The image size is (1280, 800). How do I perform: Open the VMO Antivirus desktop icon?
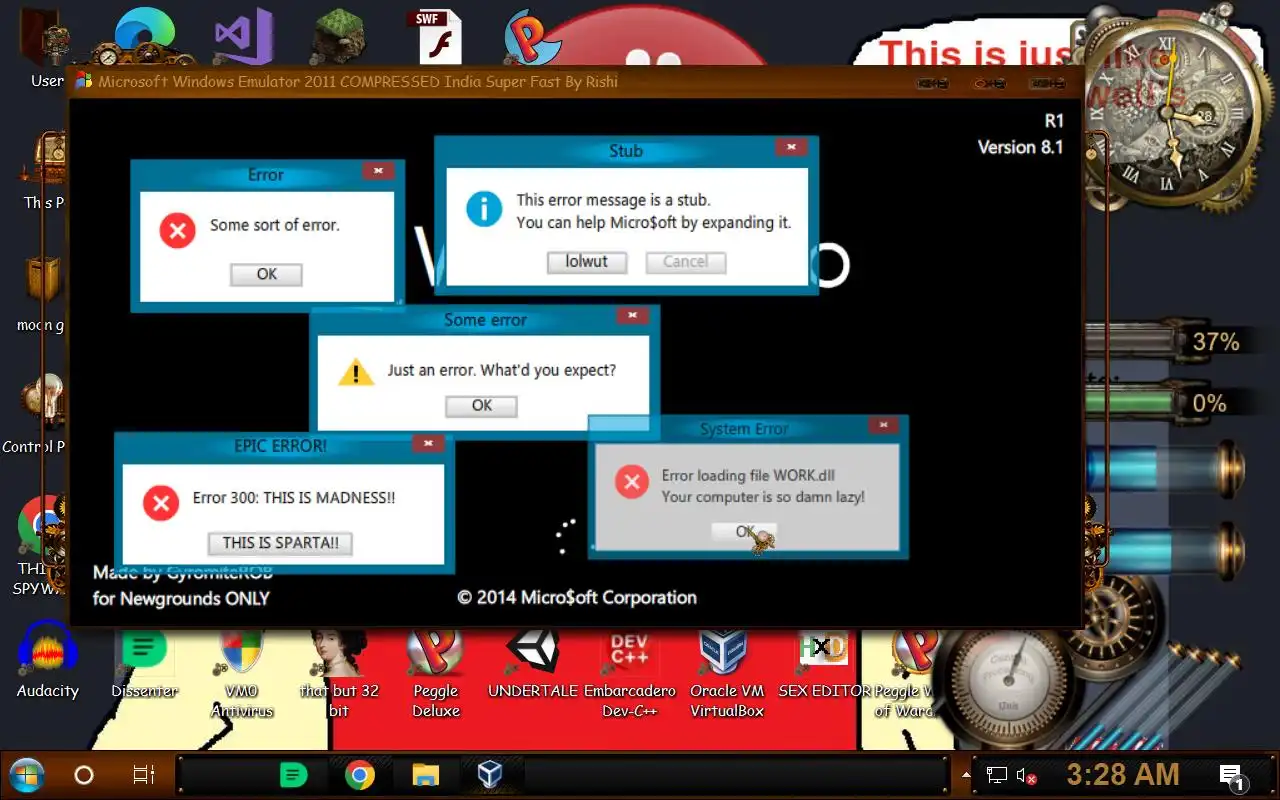[x=241, y=673]
